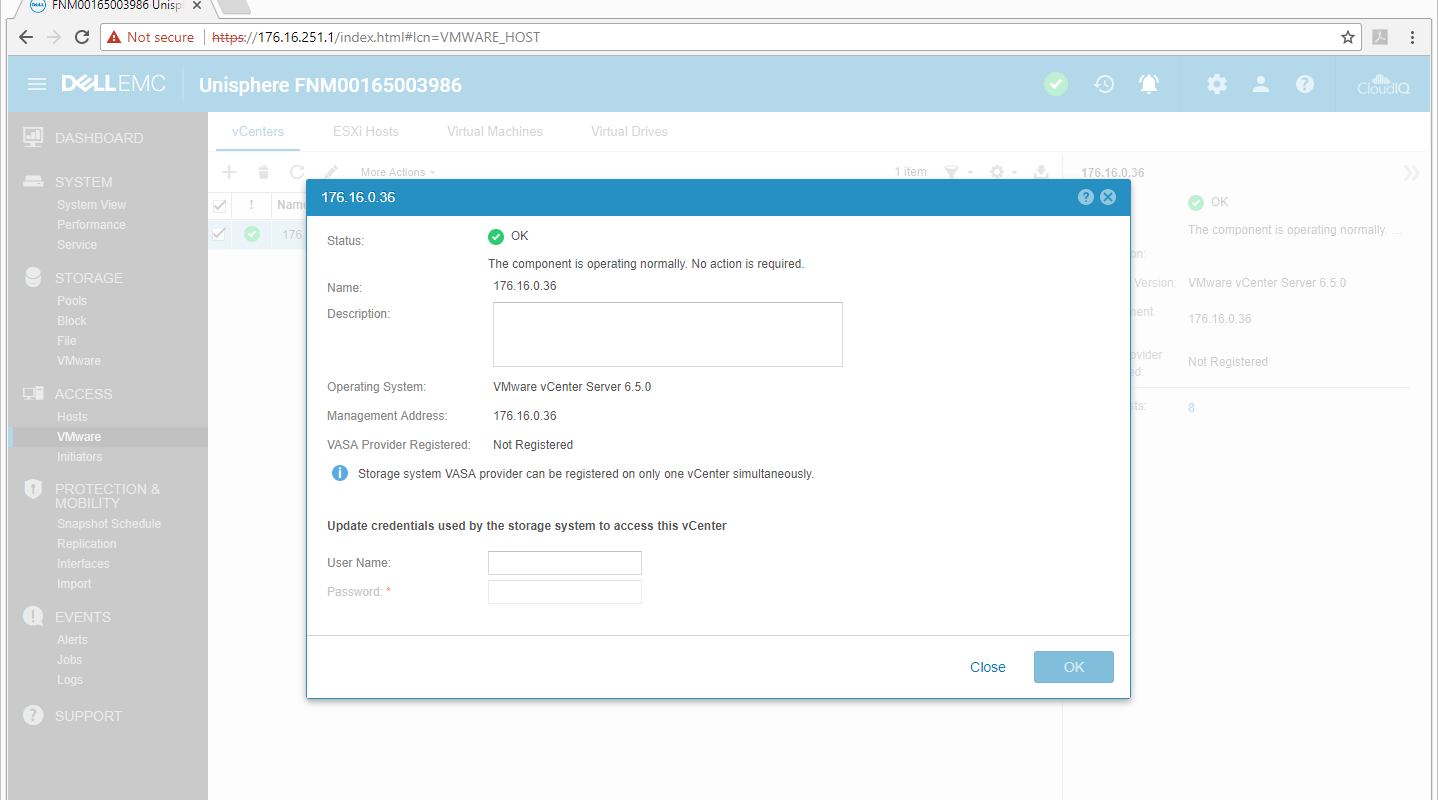Click the green system health status icon

1056,84
